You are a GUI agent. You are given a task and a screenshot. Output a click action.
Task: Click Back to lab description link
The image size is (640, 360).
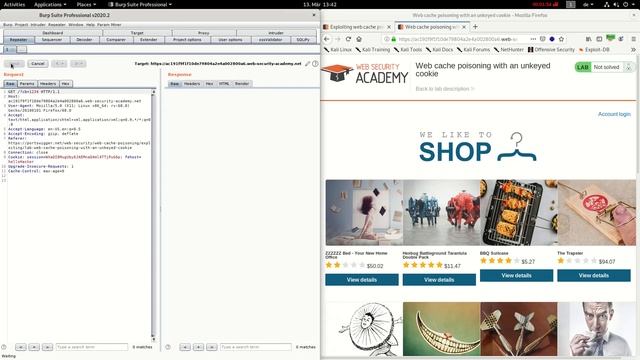445,89
